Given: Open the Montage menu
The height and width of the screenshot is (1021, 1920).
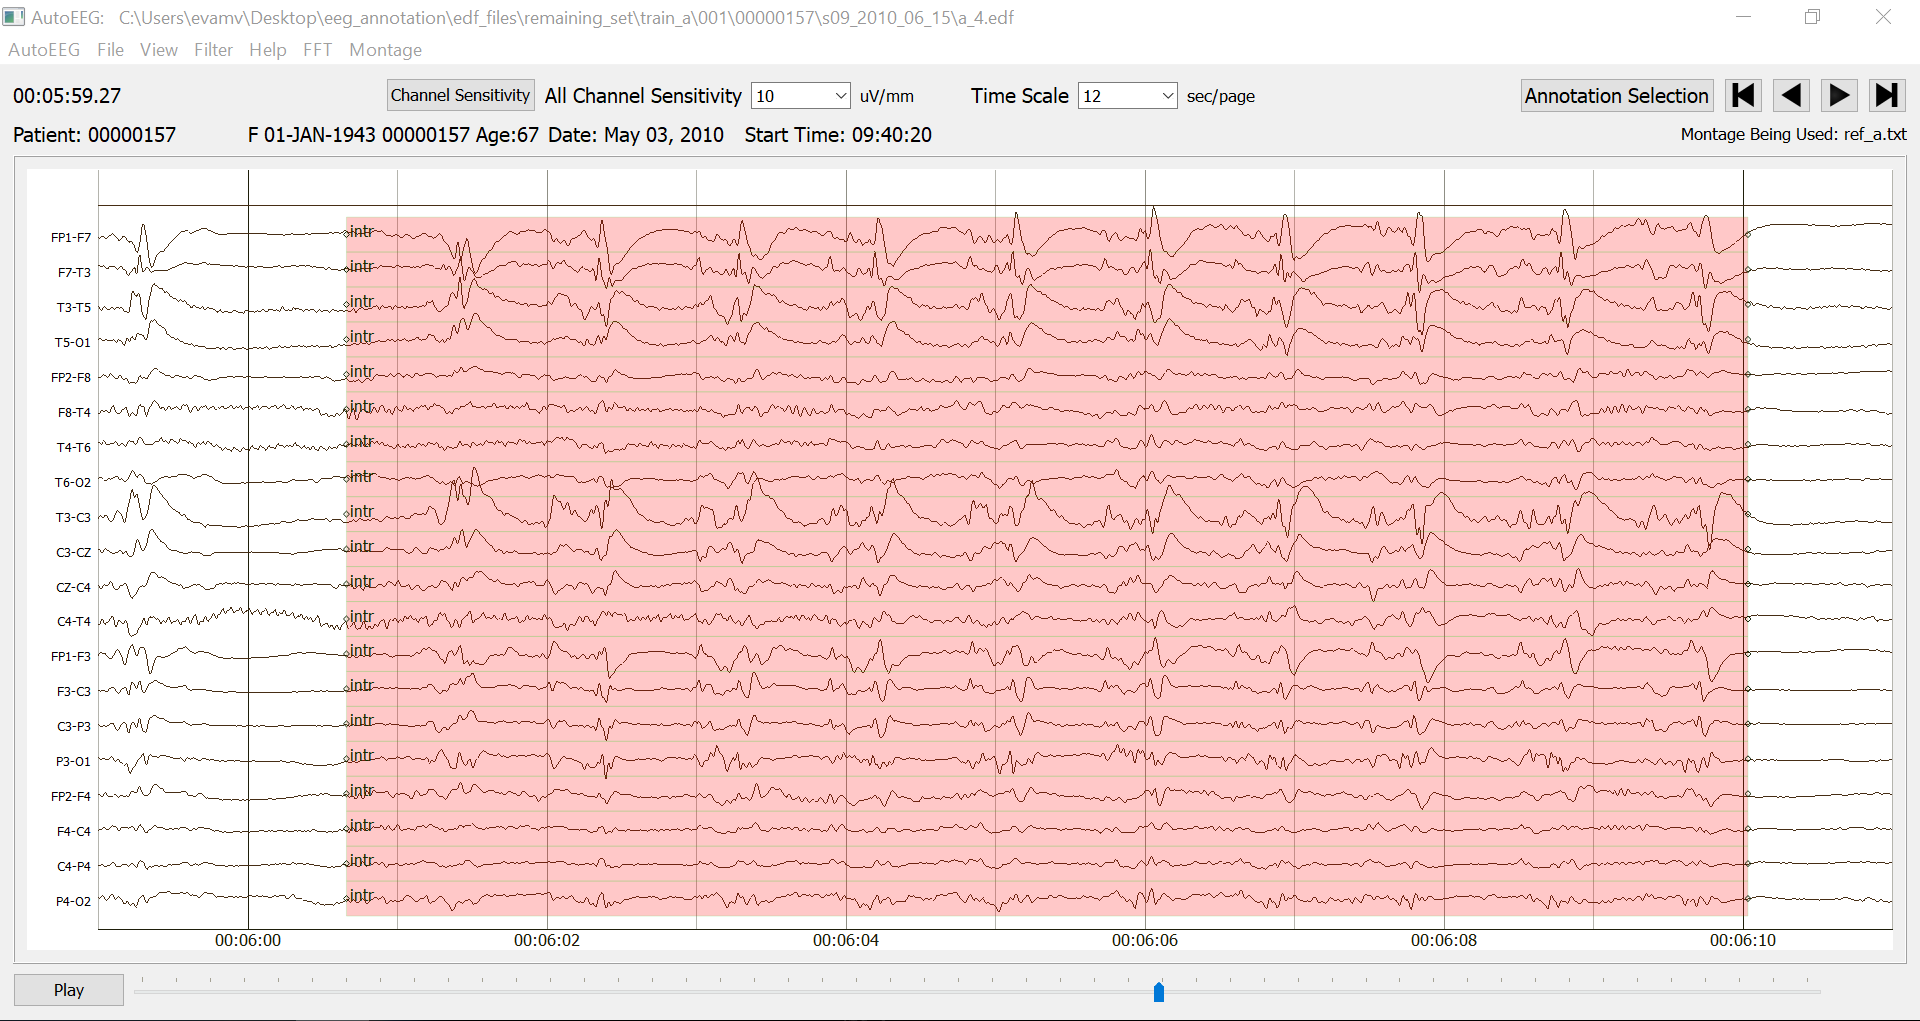Looking at the screenshot, I should pyautogui.click(x=385, y=50).
